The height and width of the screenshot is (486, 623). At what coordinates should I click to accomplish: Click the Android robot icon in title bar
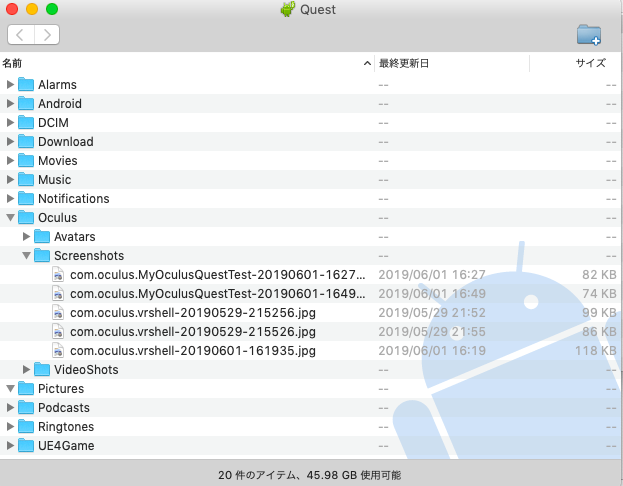pyautogui.click(x=288, y=9)
